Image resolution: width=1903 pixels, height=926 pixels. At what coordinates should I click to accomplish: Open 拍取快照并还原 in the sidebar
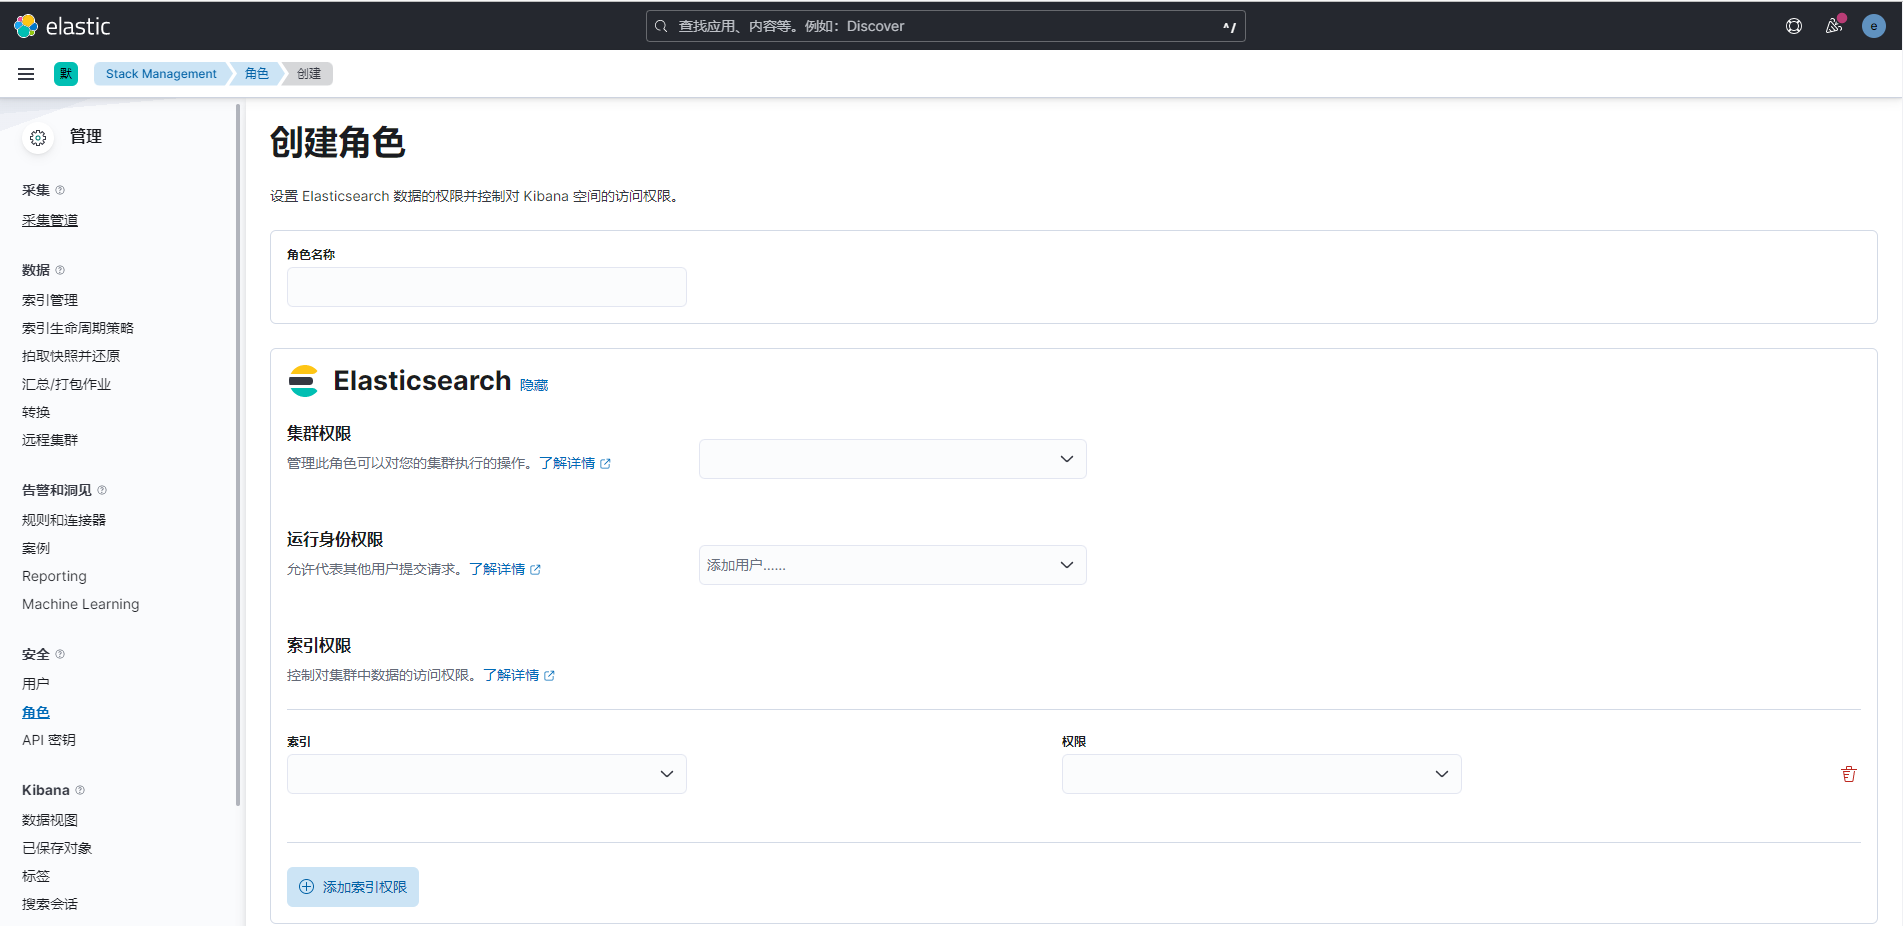point(71,356)
